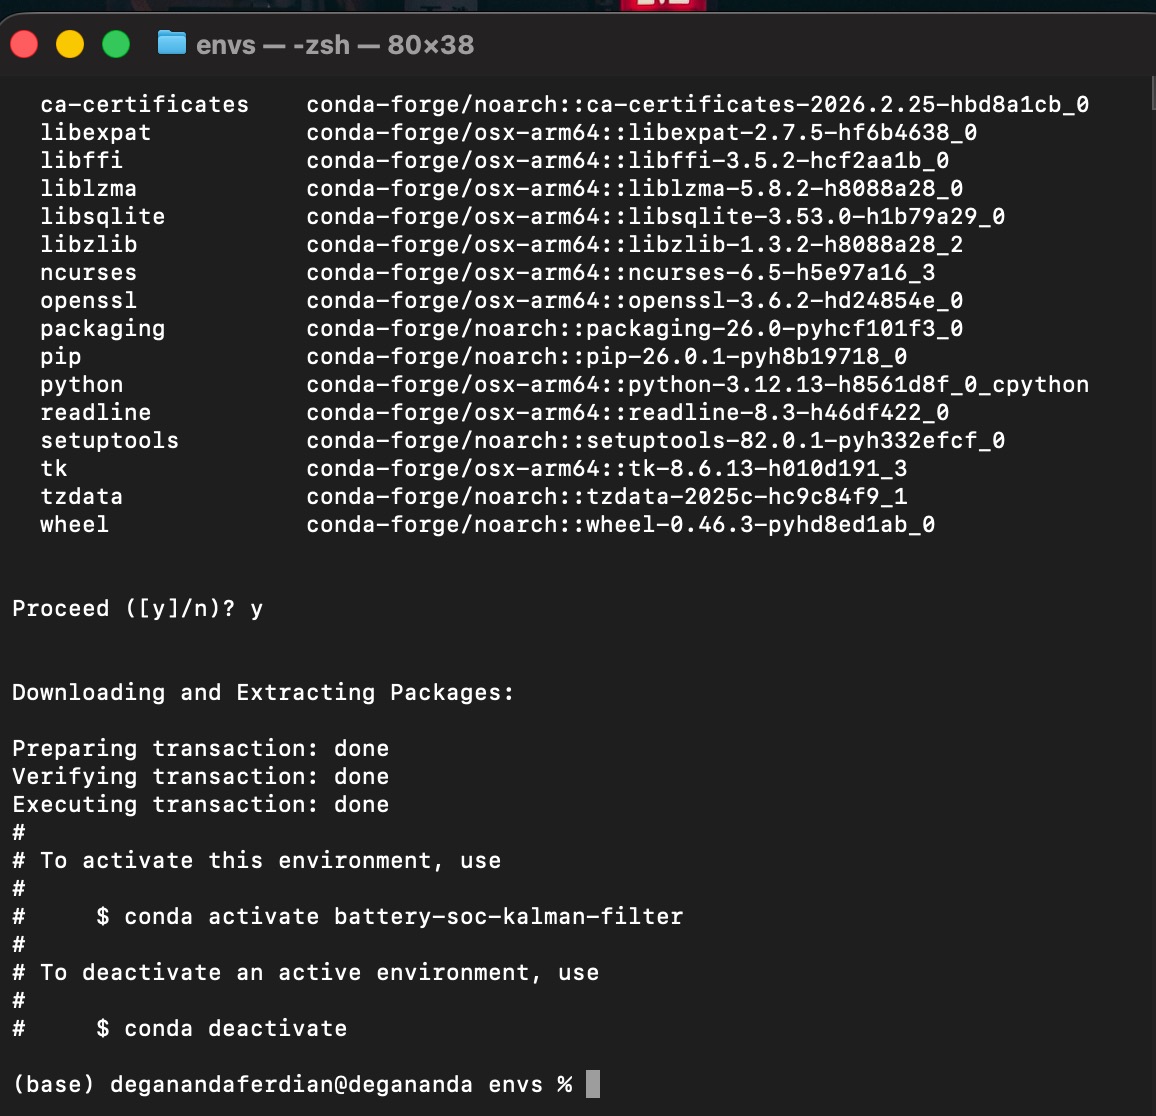Click the 'Downloading and Extracting Packages:' line

[x=262, y=692]
